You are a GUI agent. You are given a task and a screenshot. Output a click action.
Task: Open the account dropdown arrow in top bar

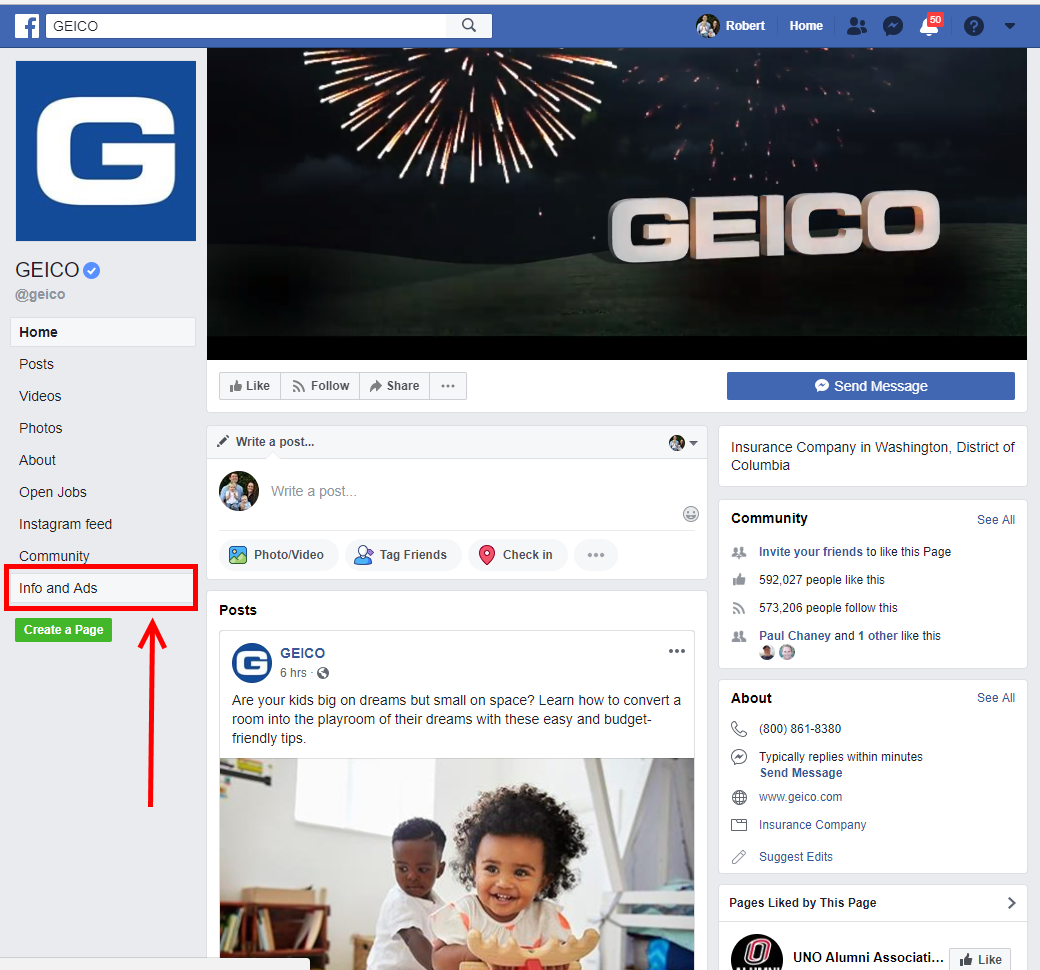[1010, 26]
